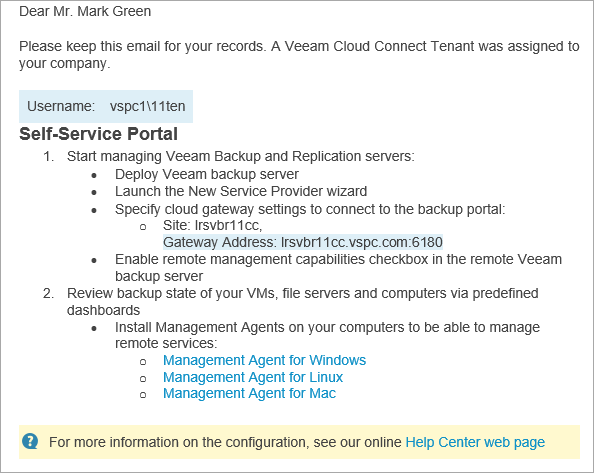The height and width of the screenshot is (473, 594).
Task: Click Enable remote management capabilities checkbox text
Action: pos(338,267)
